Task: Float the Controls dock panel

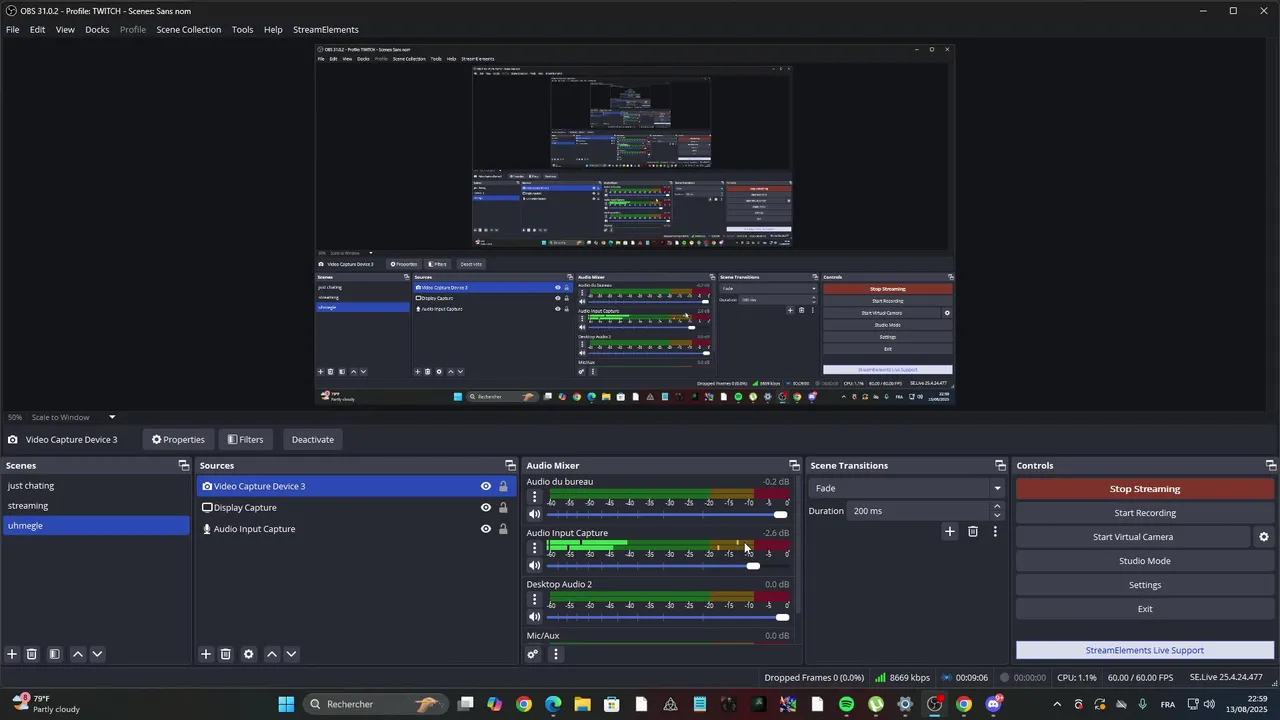Action: point(1271,465)
